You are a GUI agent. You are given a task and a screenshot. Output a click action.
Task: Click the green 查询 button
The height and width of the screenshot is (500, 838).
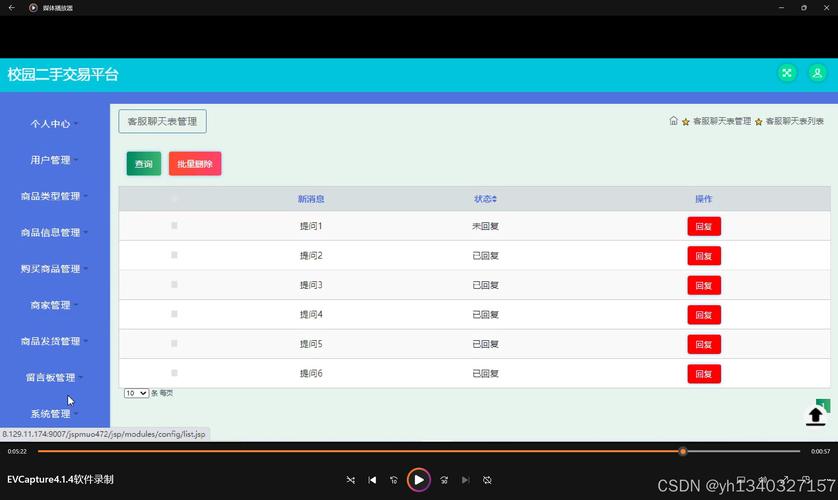pyautogui.click(x=143, y=164)
